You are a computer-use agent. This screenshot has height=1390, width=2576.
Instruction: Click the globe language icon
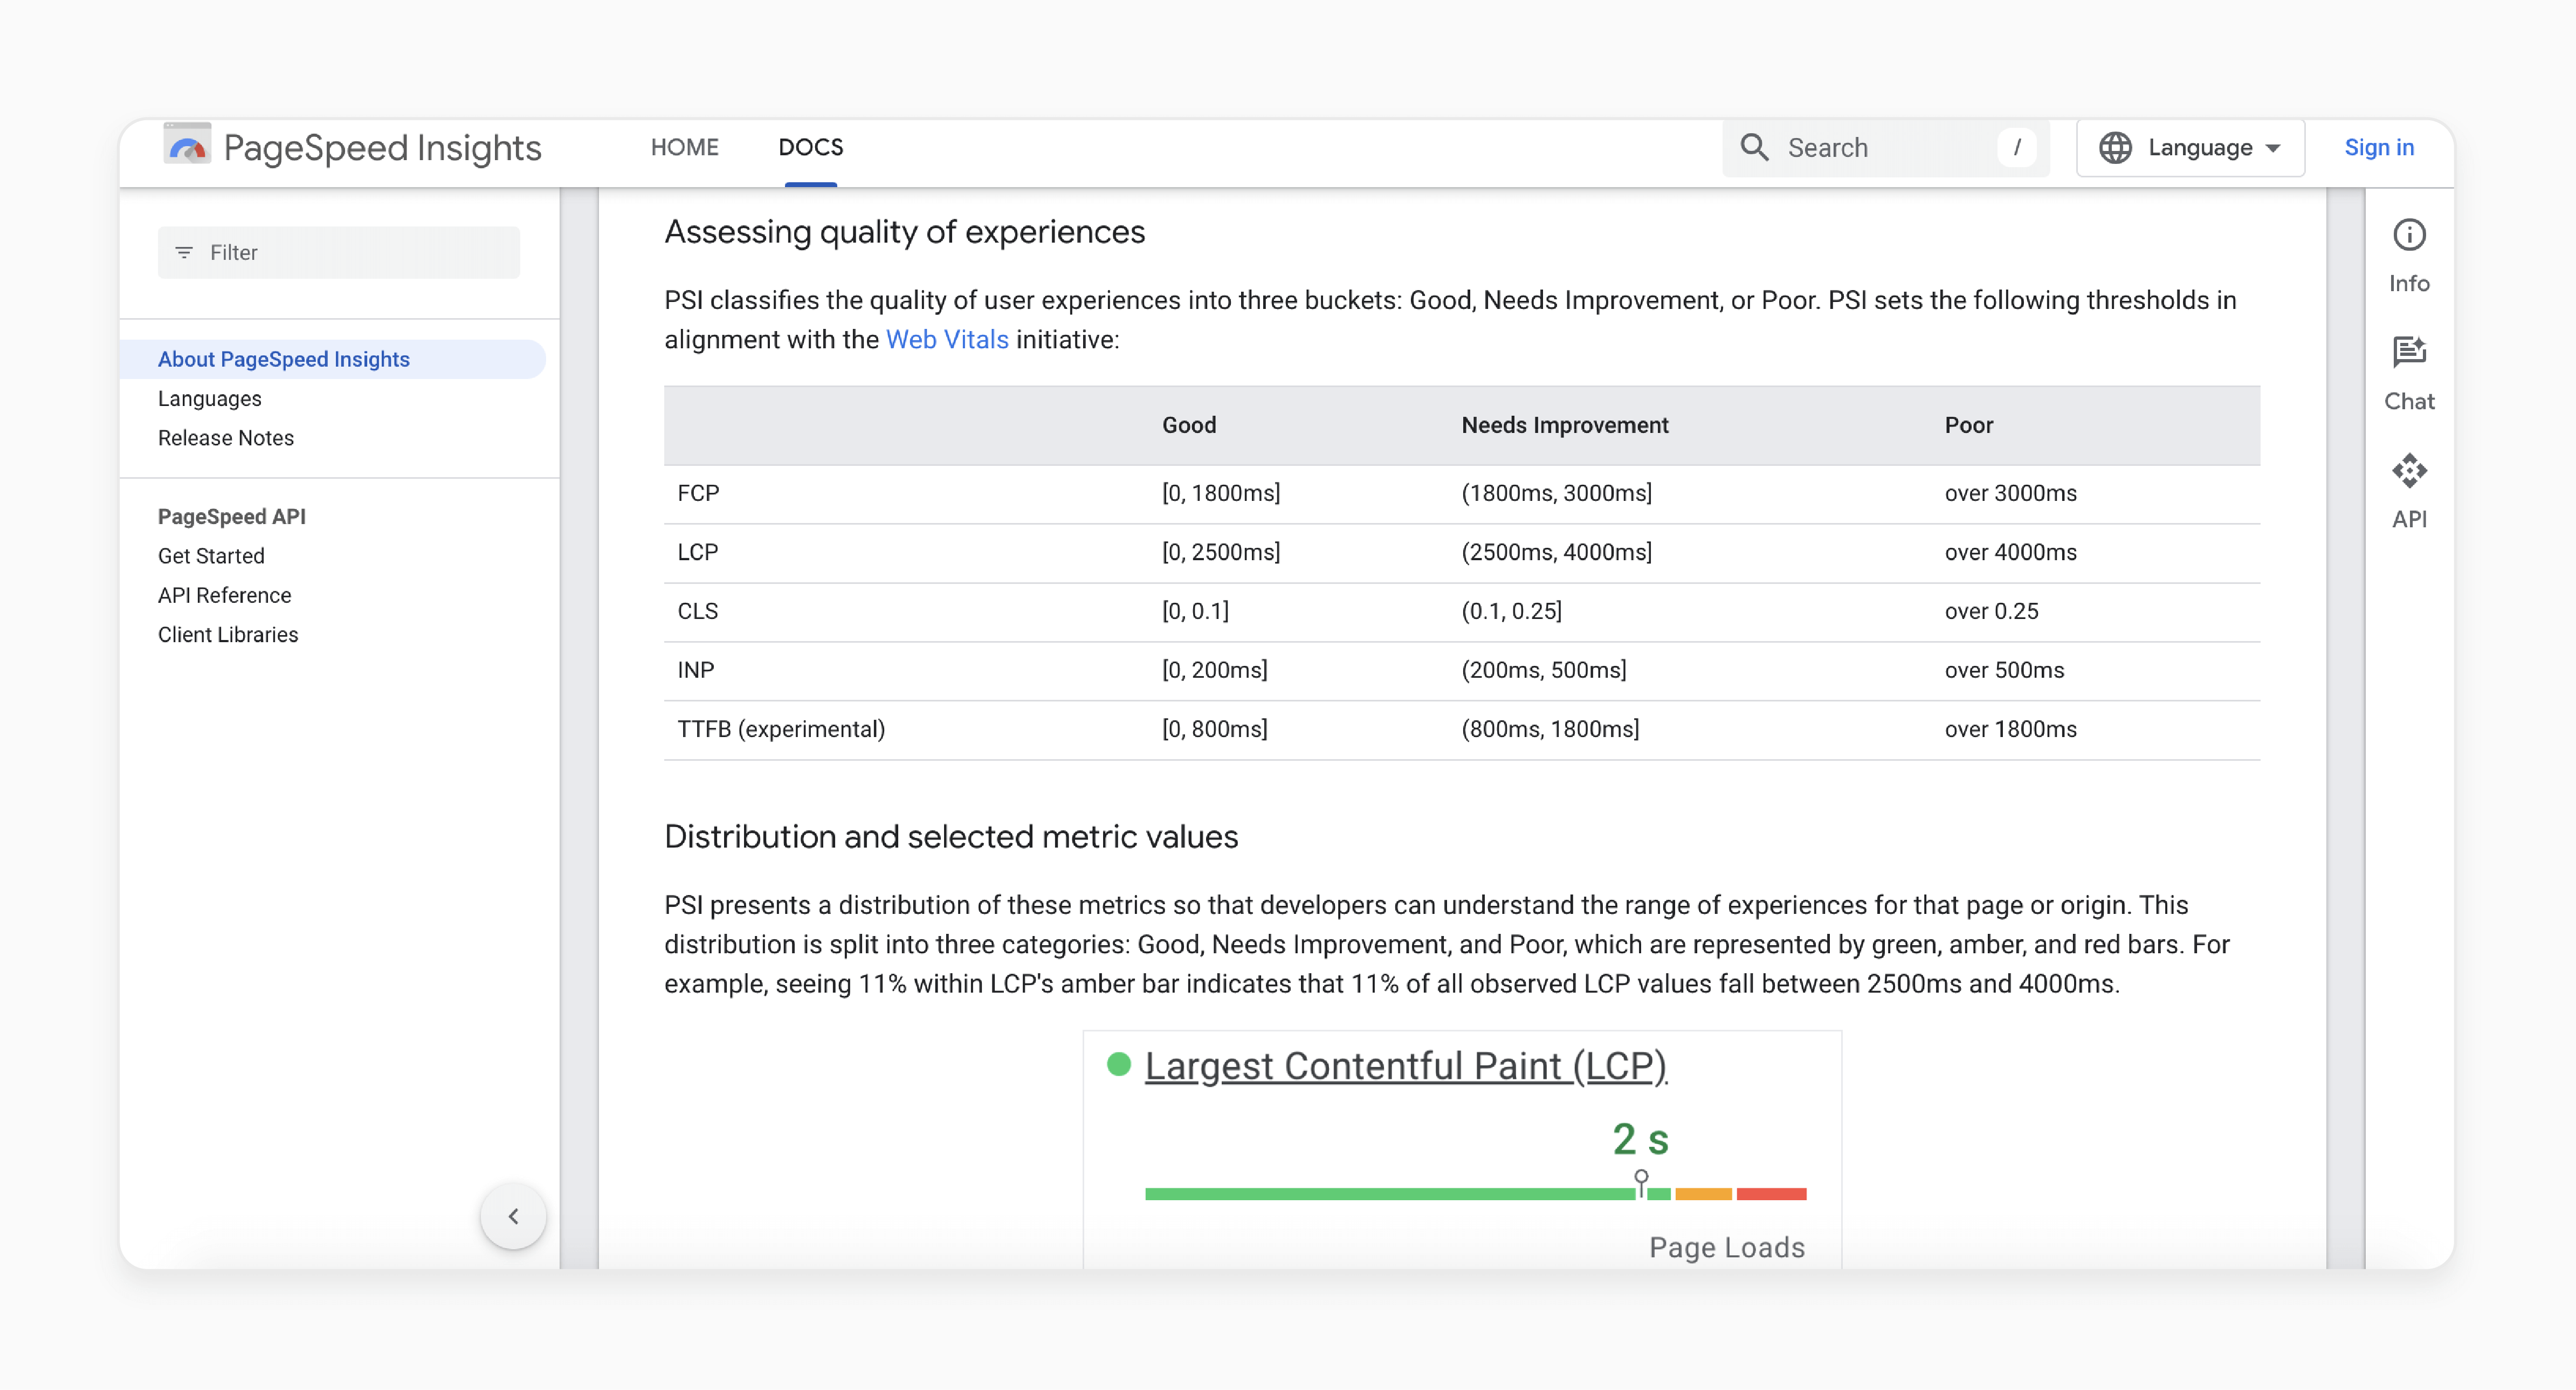(x=2115, y=147)
